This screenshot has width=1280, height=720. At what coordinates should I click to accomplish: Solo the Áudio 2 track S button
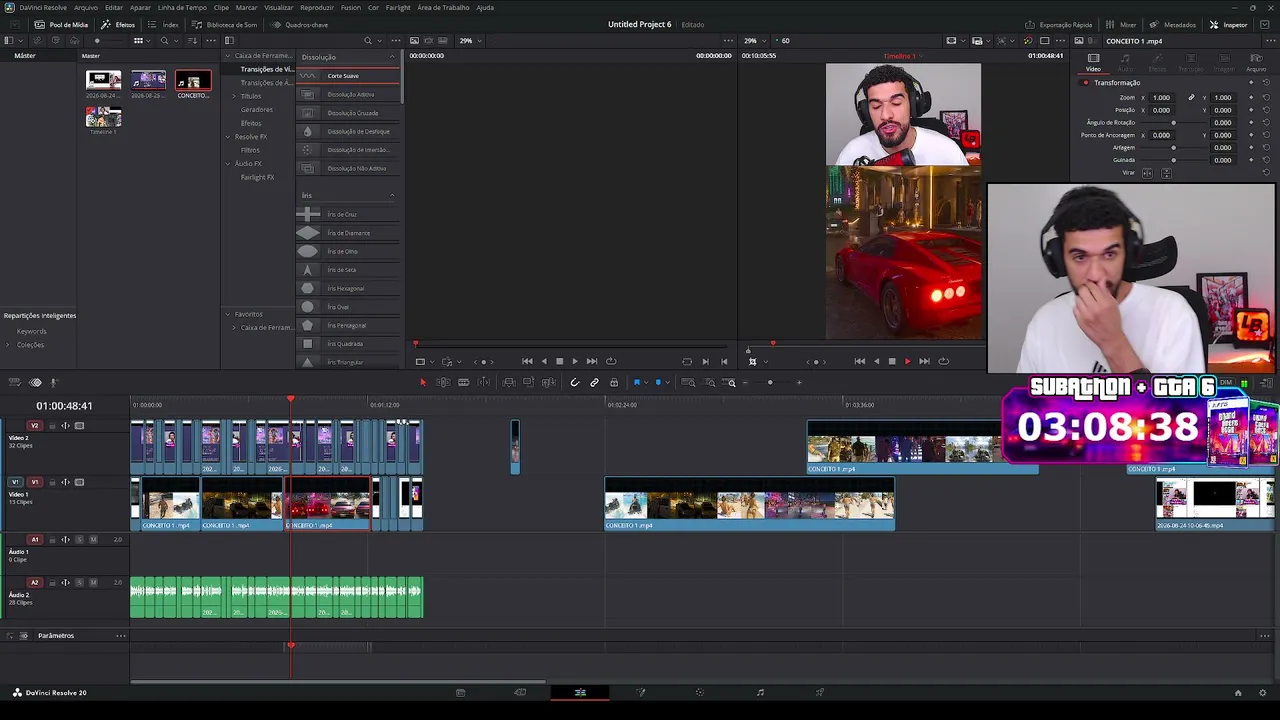[x=79, y=582]
